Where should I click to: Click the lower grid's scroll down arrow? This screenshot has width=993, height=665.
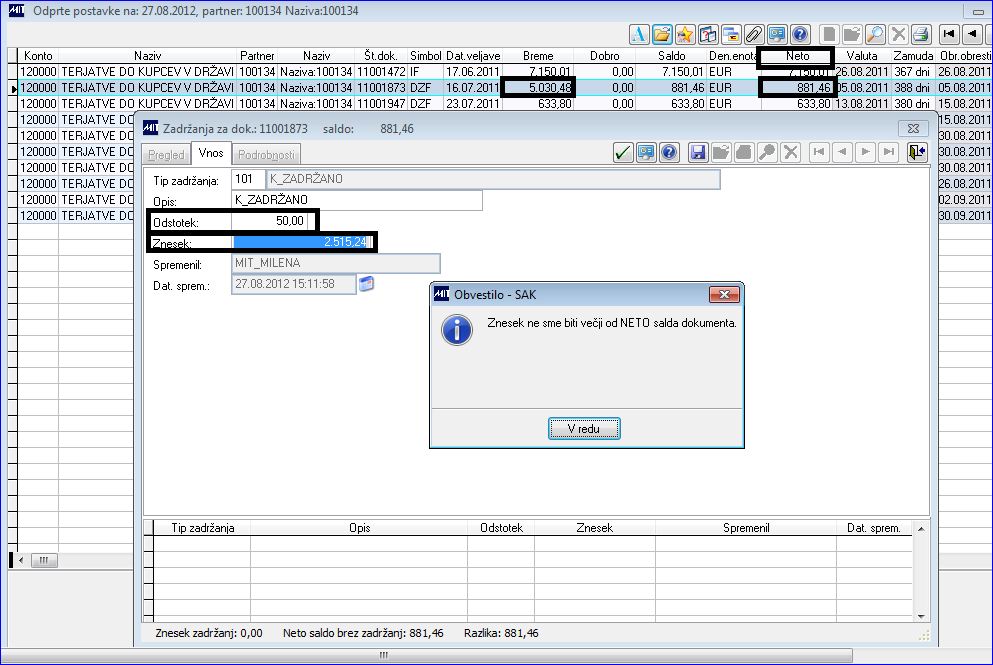921,616
